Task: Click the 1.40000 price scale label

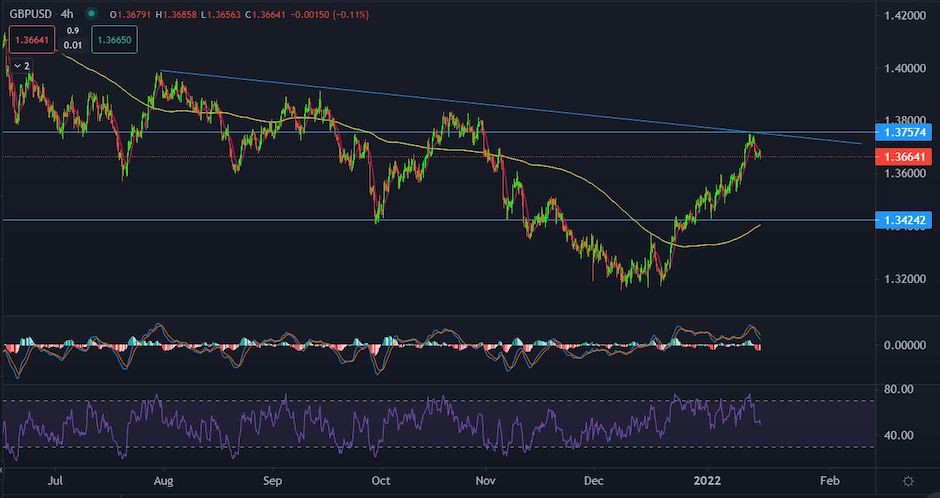Action: (x=905, y=68)
